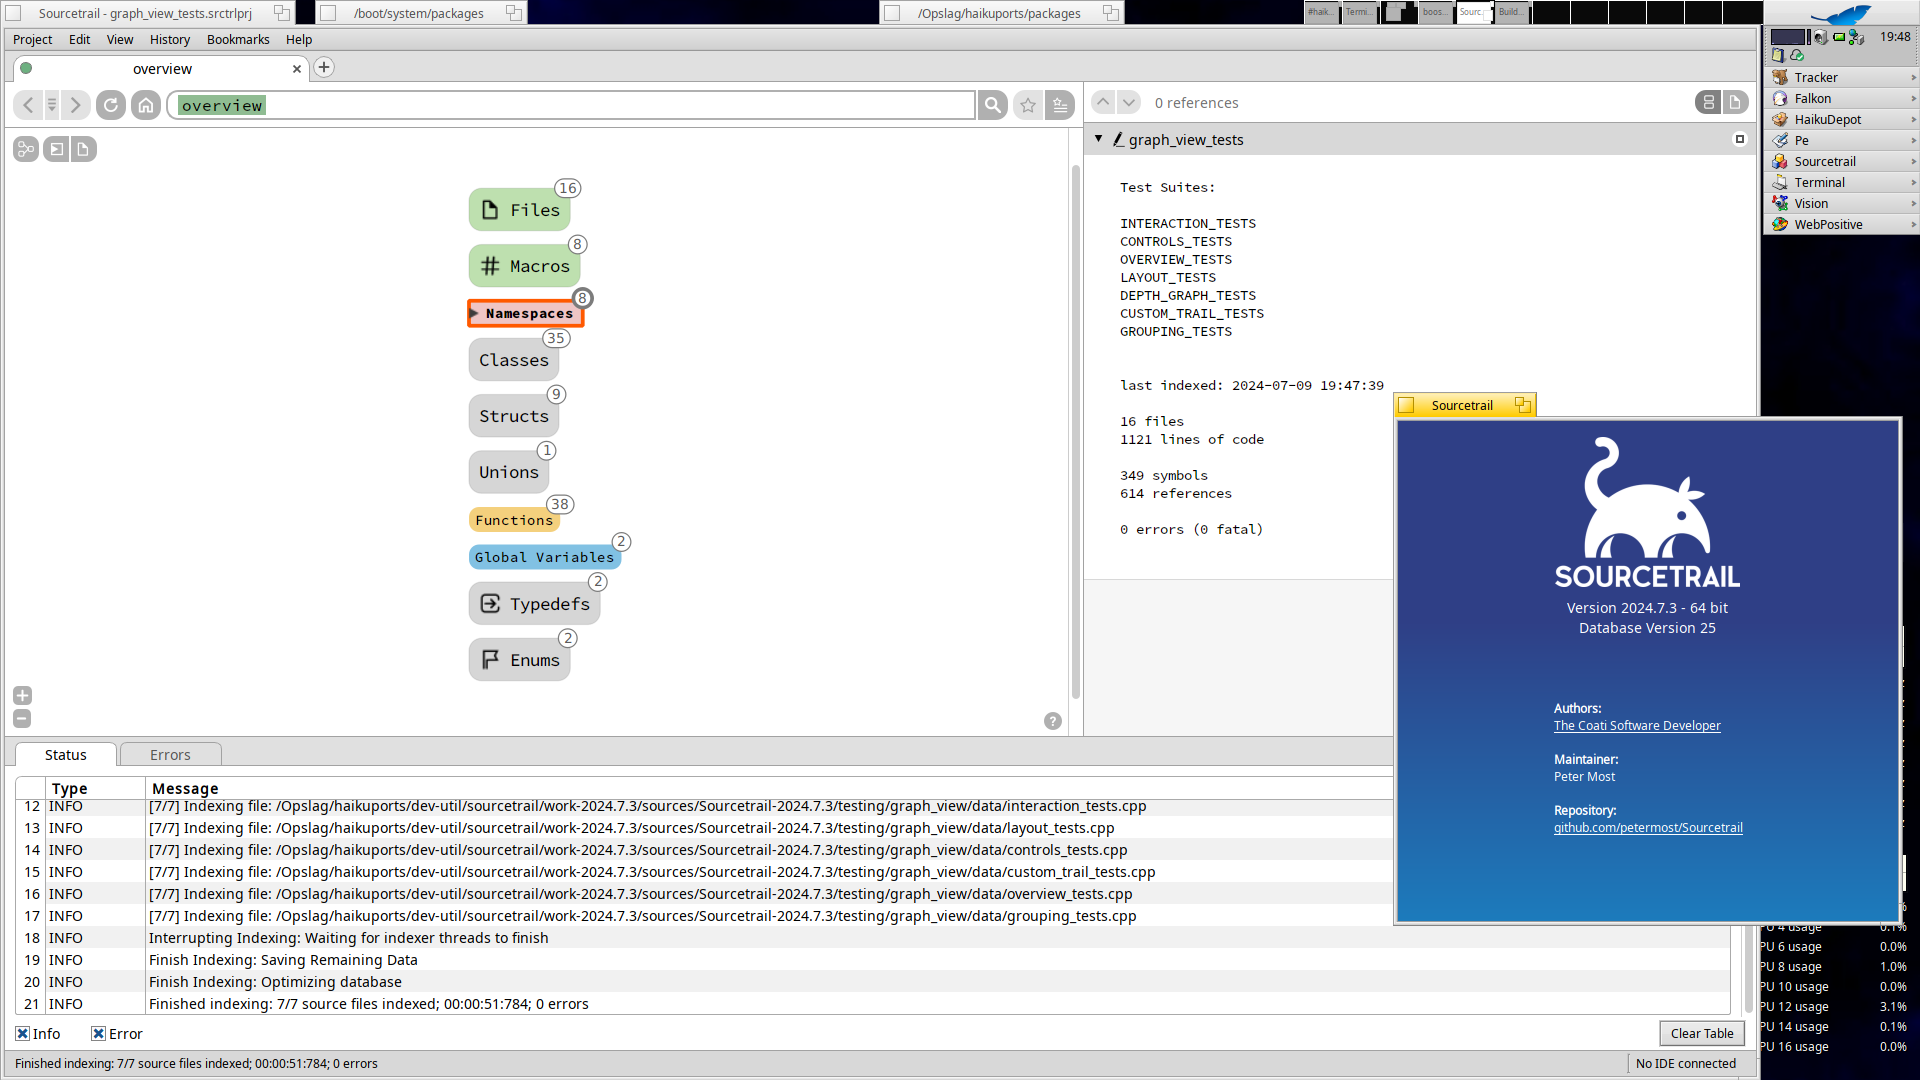Zoom in the graph view

(x=22, y=695)
